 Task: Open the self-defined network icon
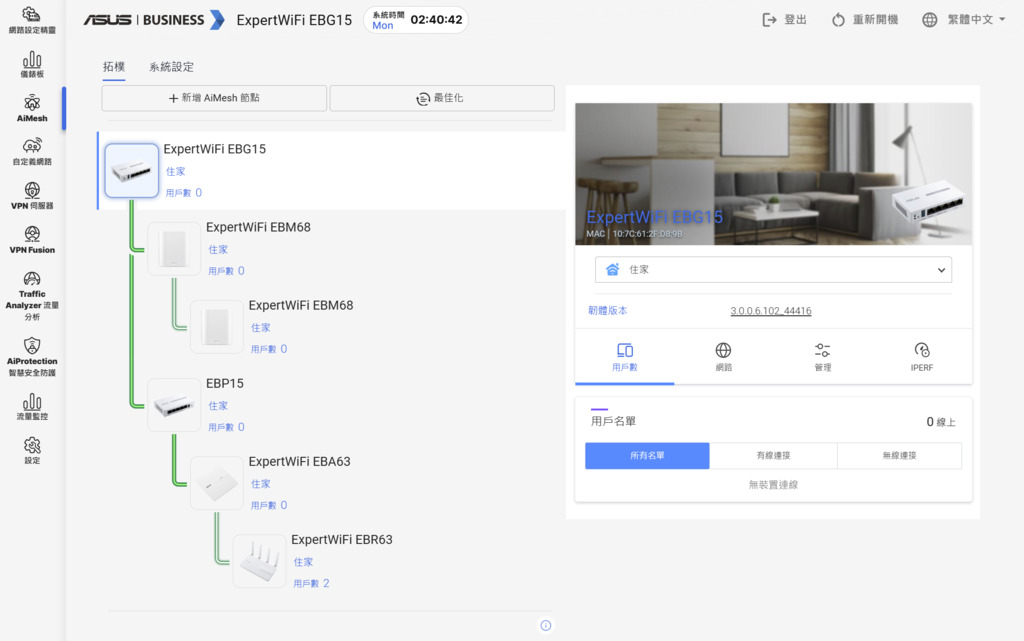pyautogui.click(x=32, y=146)
